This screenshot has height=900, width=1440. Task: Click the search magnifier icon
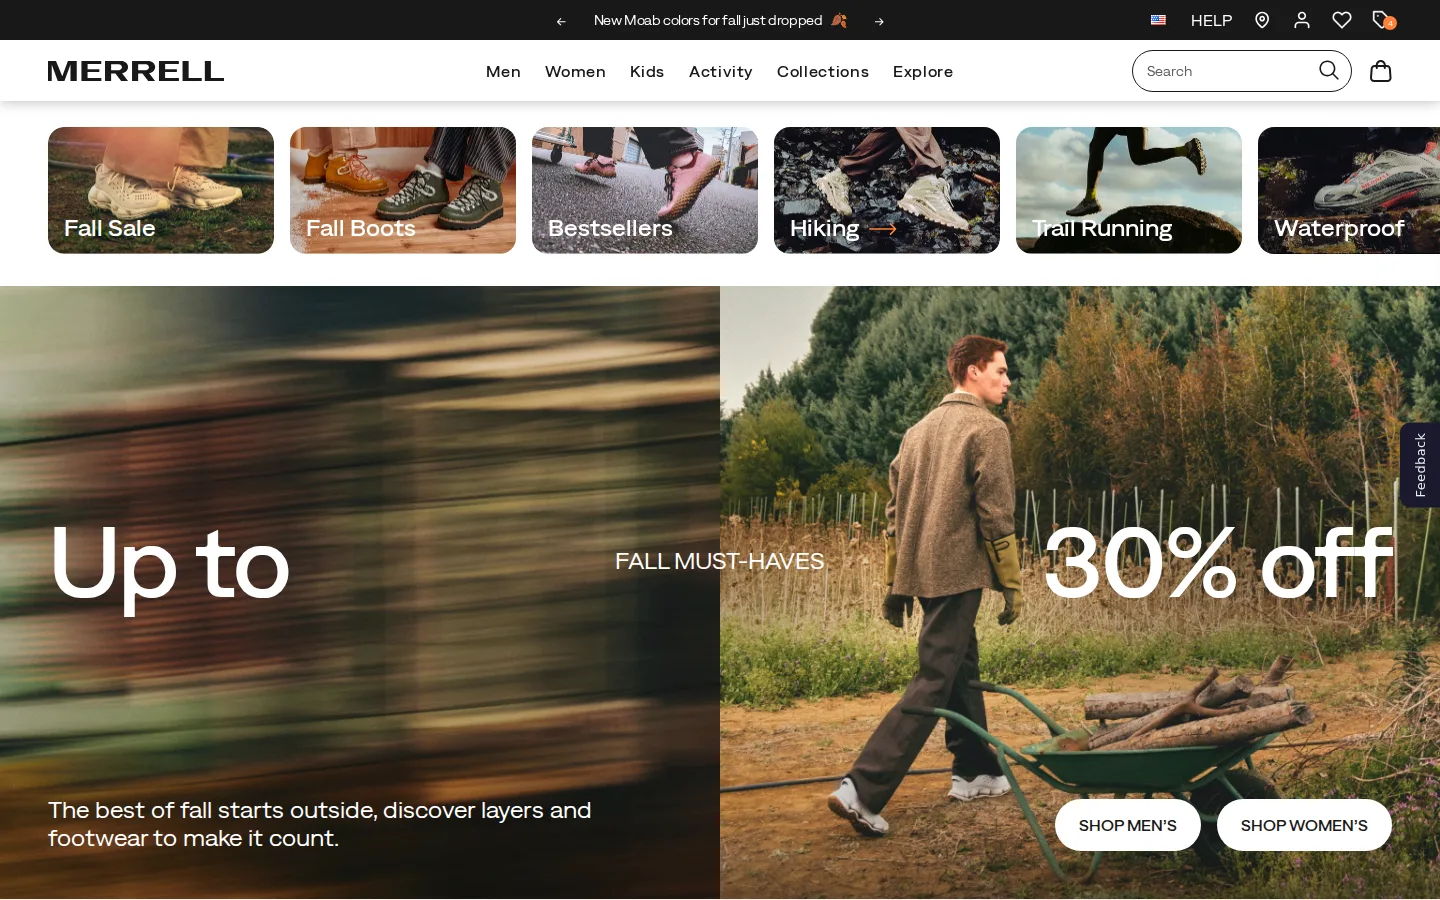(x=1328, y=70)
